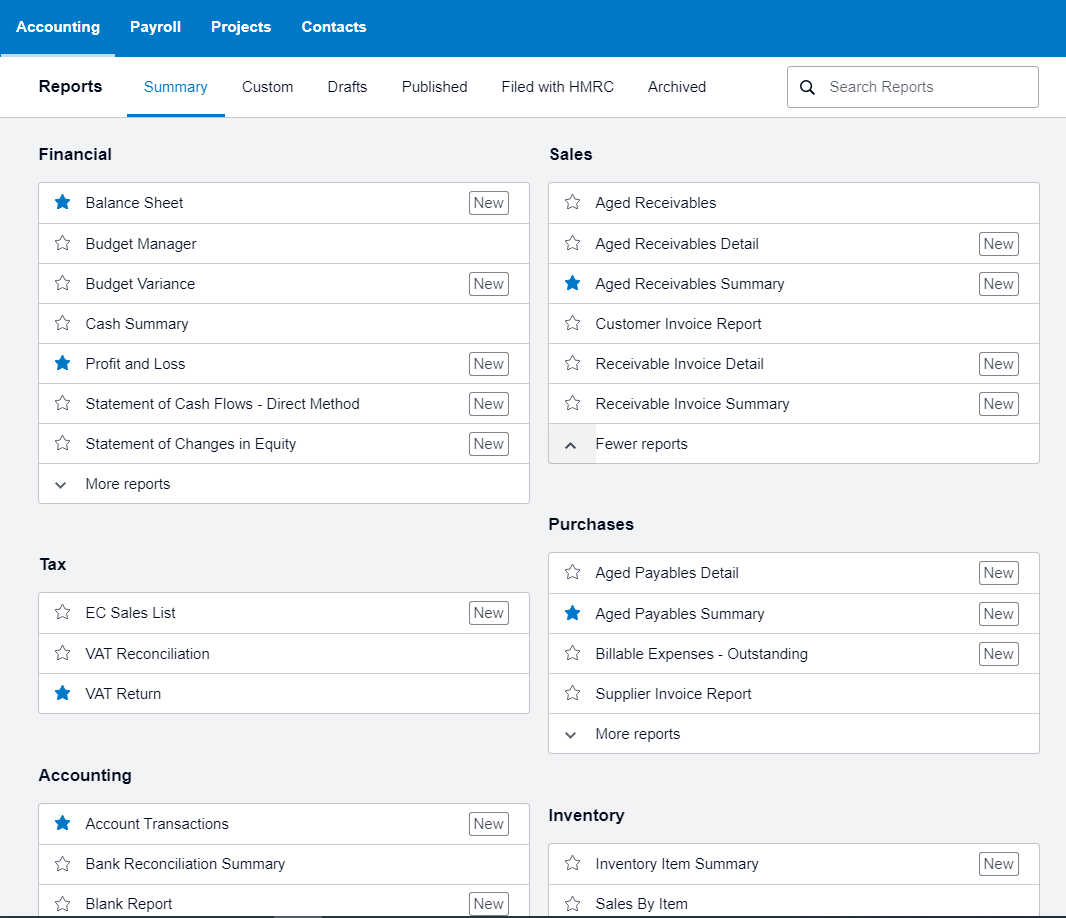Open the Account Transactions report
Screen dimensions: 1066x918
[157, 823]
